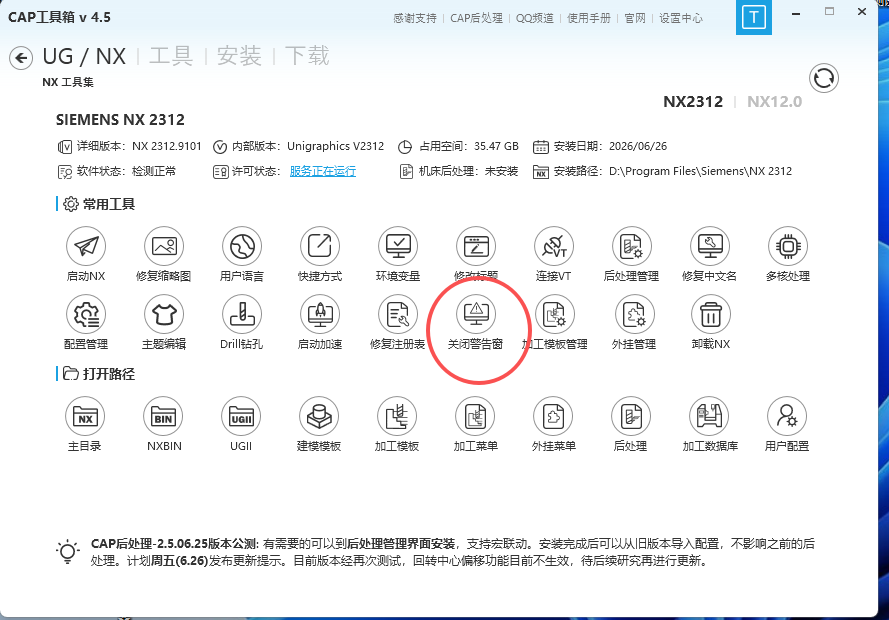Viewport: 889px width, 620px height.
Task: Open the UGII folder path
Action: pos(241,417)
